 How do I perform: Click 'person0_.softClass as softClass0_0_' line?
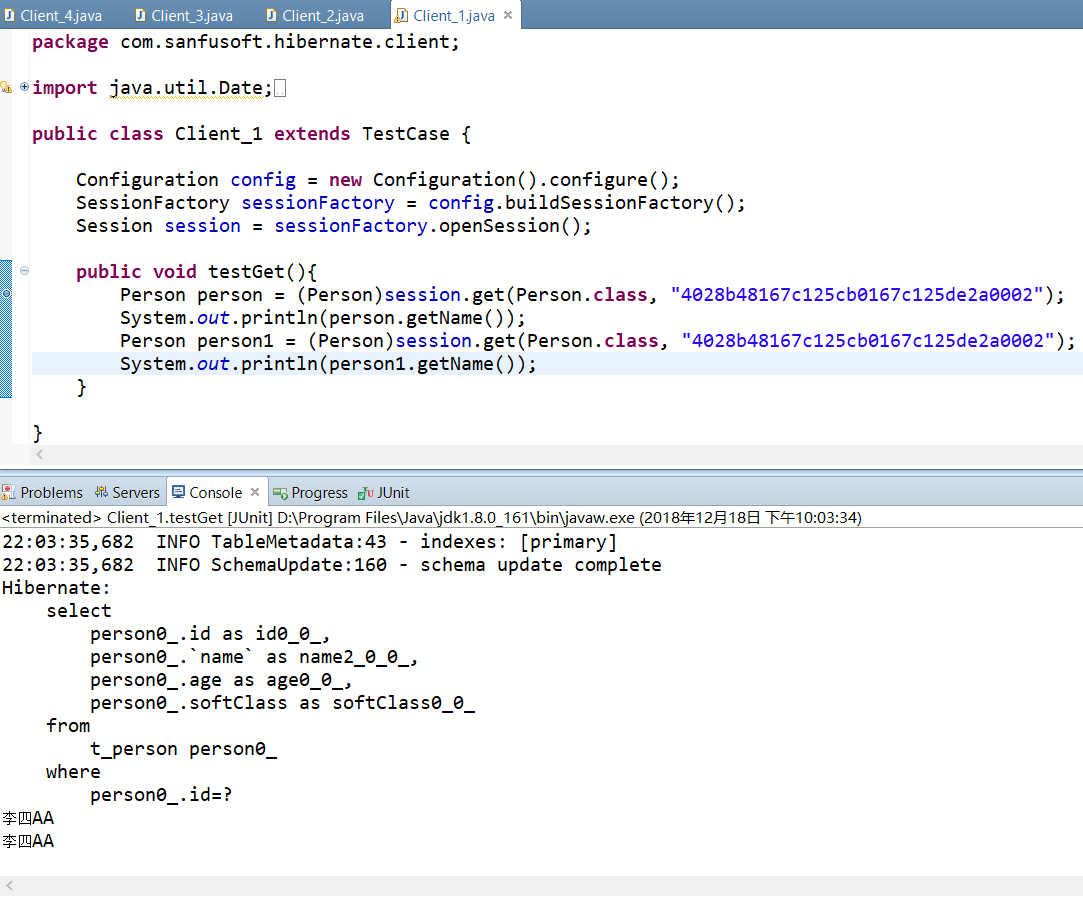tap(282, 703)
